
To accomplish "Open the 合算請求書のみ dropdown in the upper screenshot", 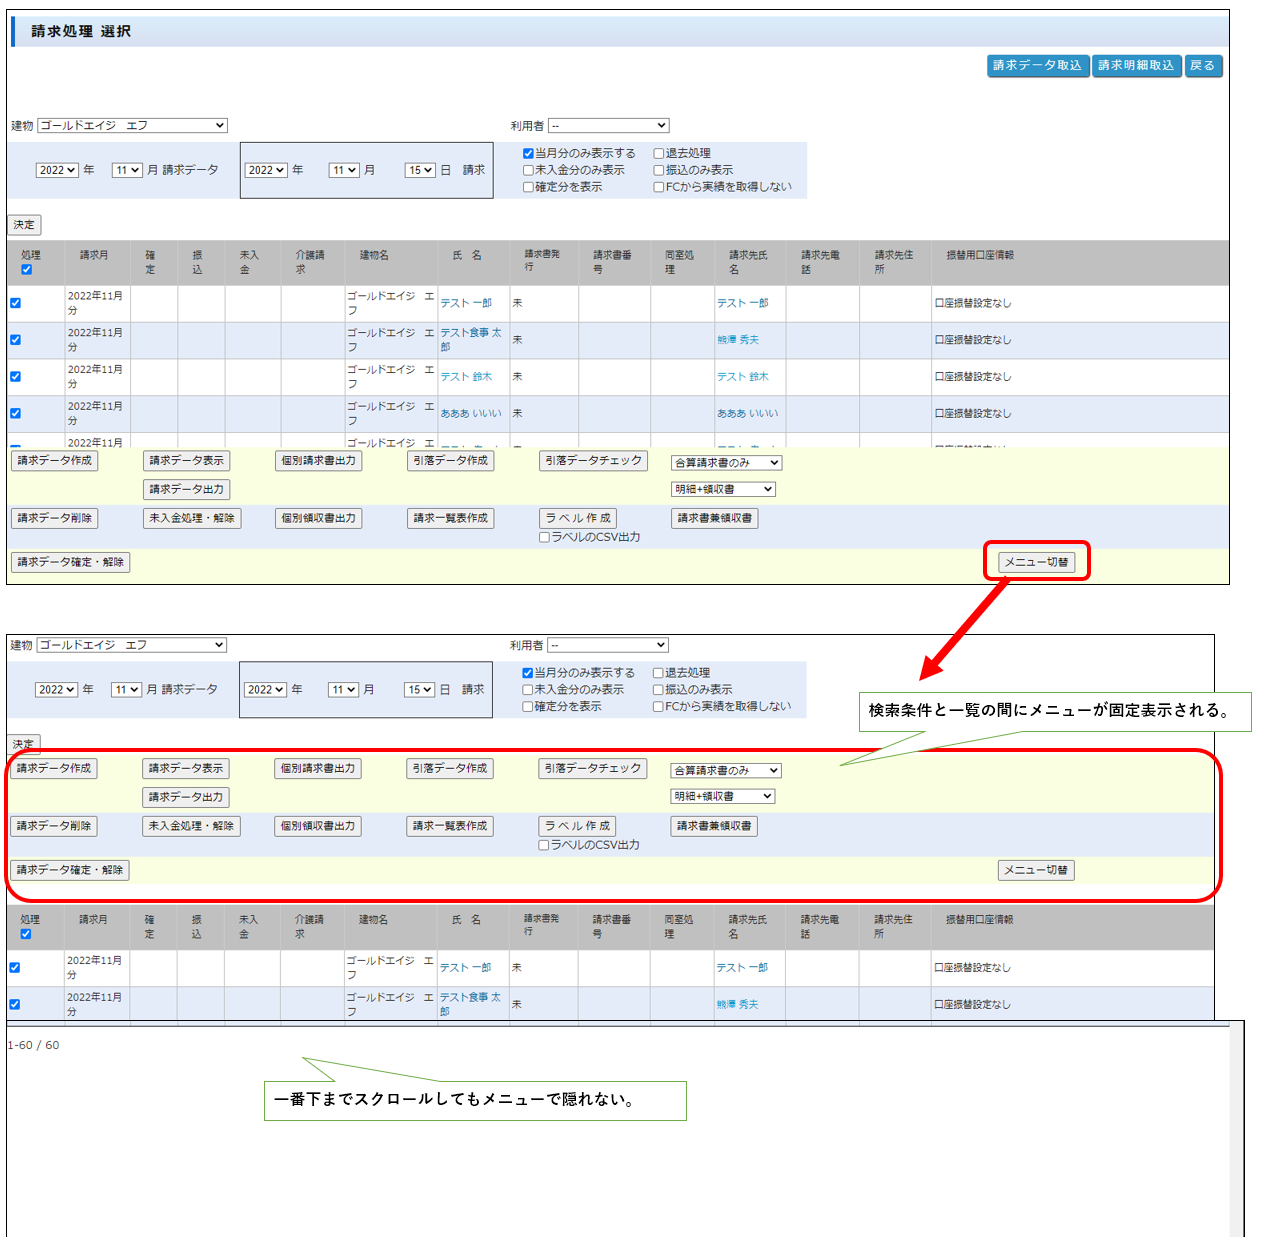I will click(726, 463).
